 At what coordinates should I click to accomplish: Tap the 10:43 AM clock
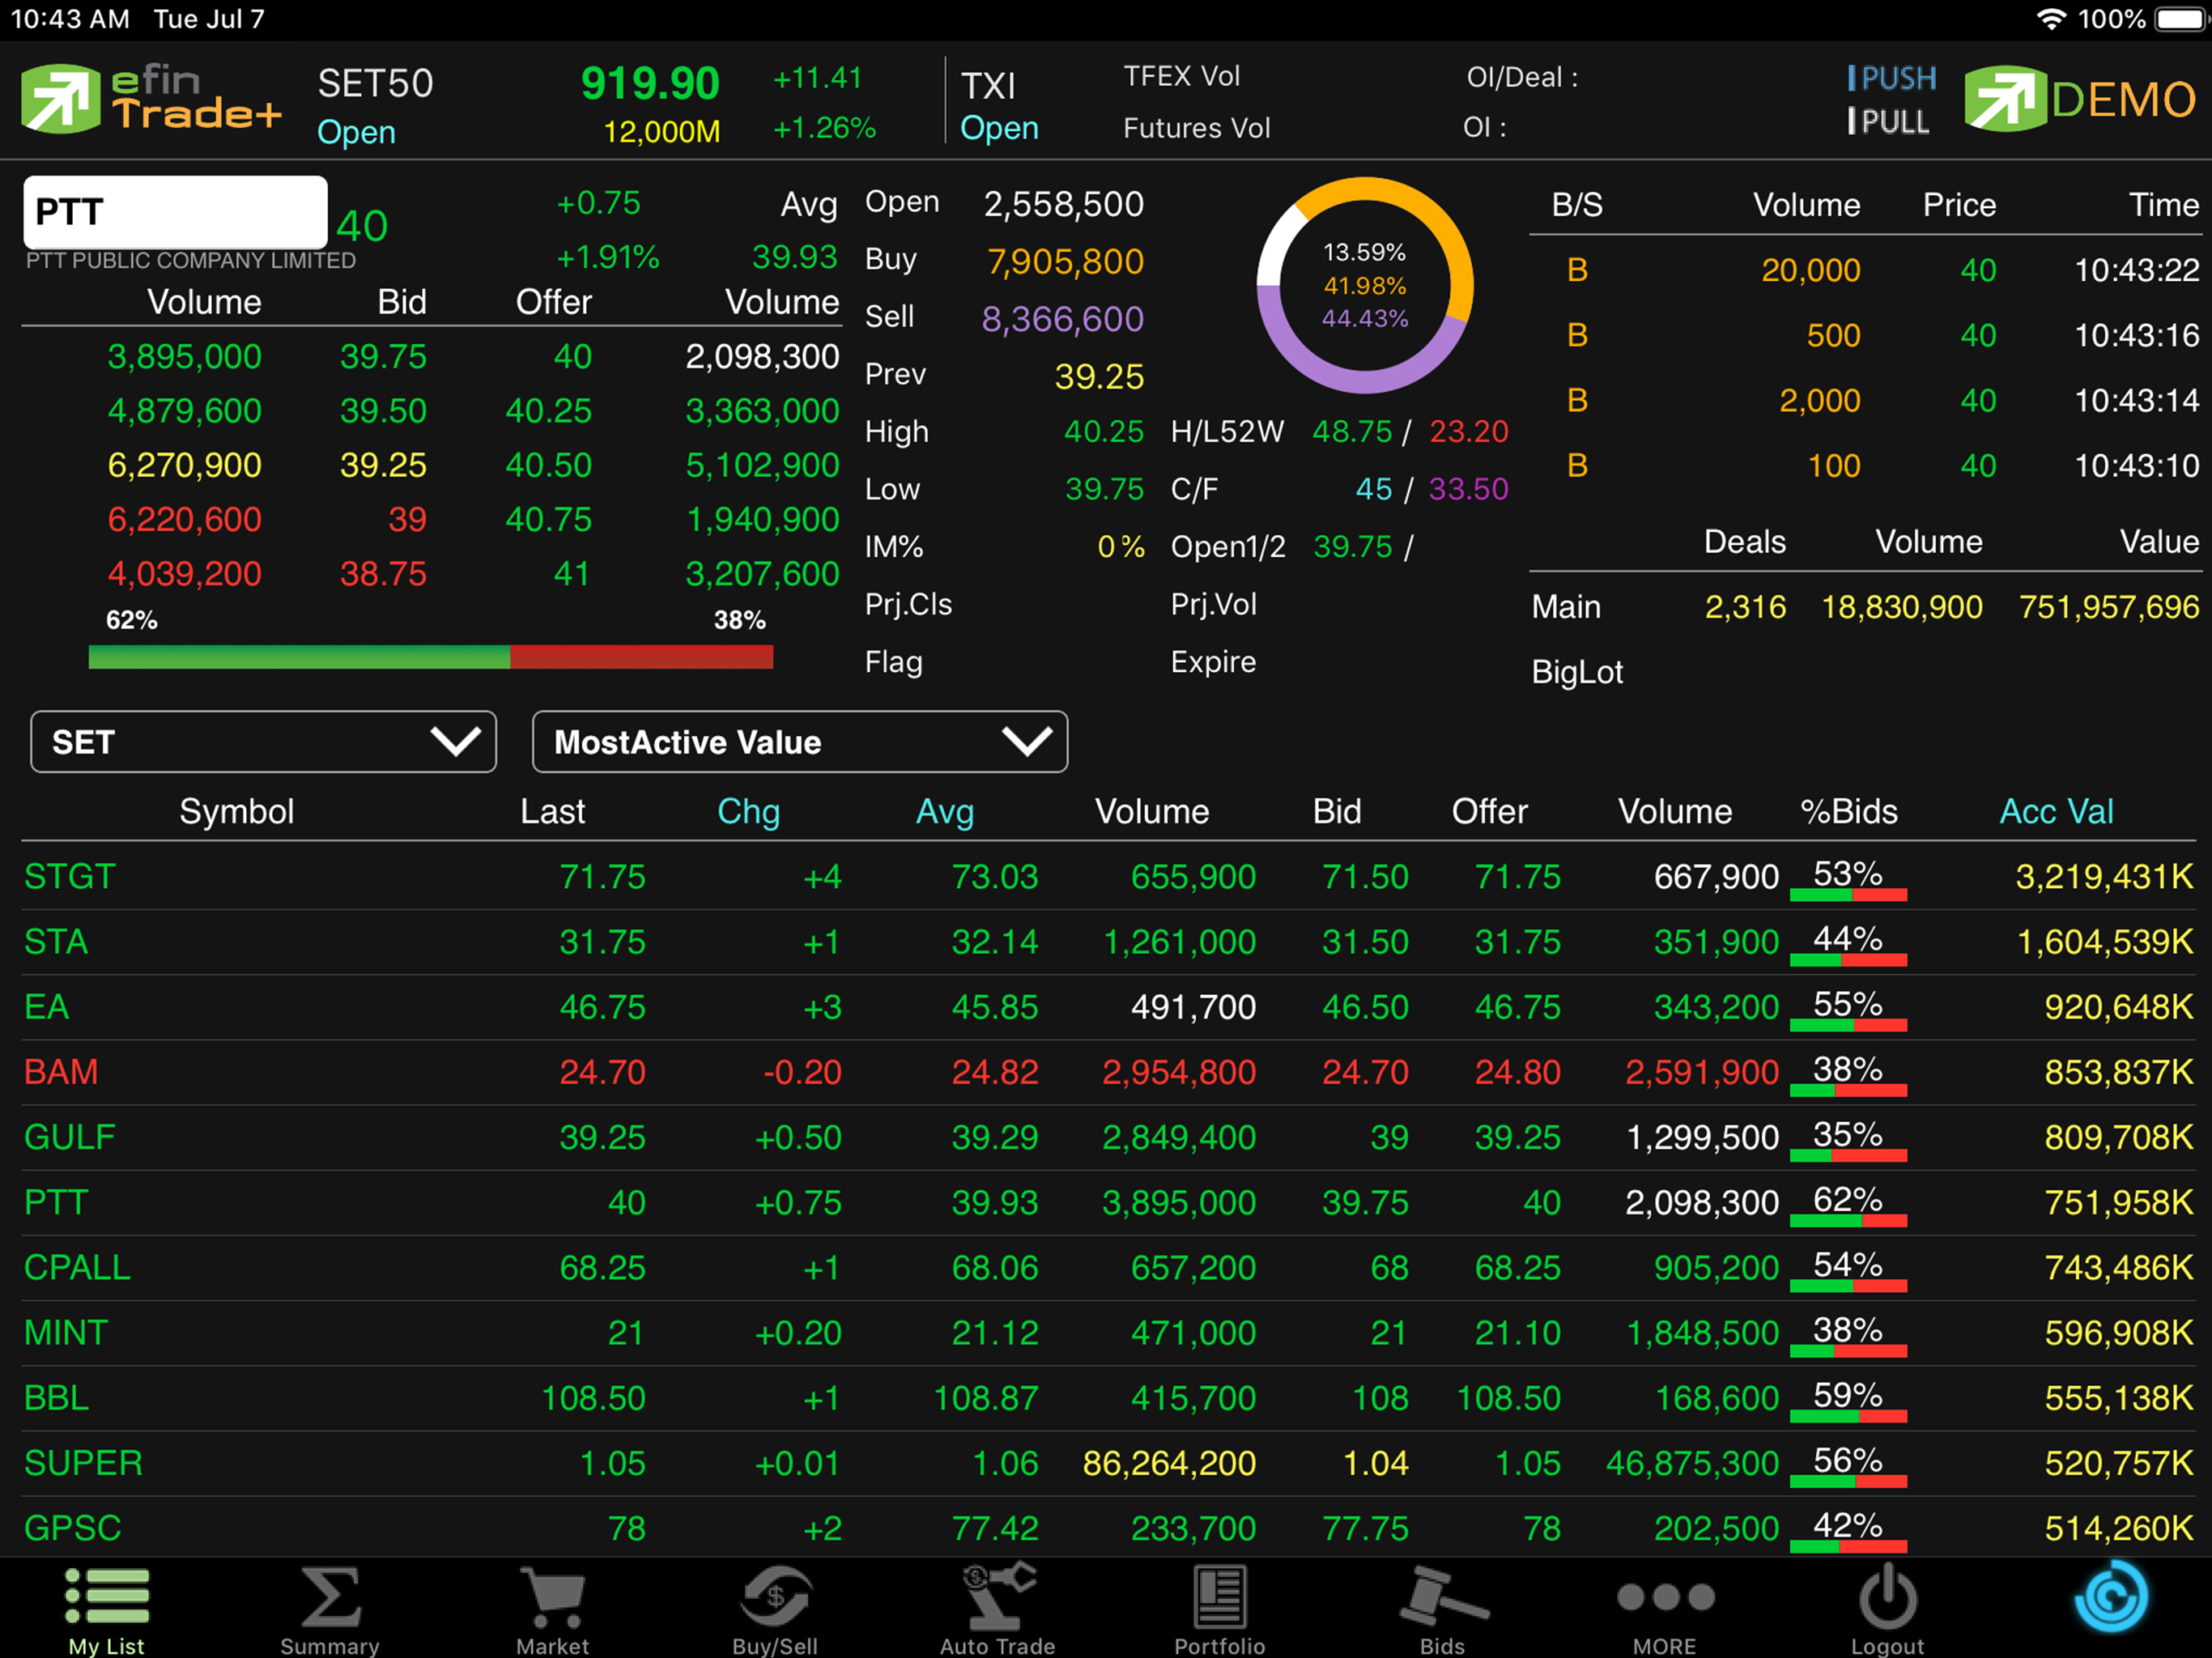click(70, 19)
